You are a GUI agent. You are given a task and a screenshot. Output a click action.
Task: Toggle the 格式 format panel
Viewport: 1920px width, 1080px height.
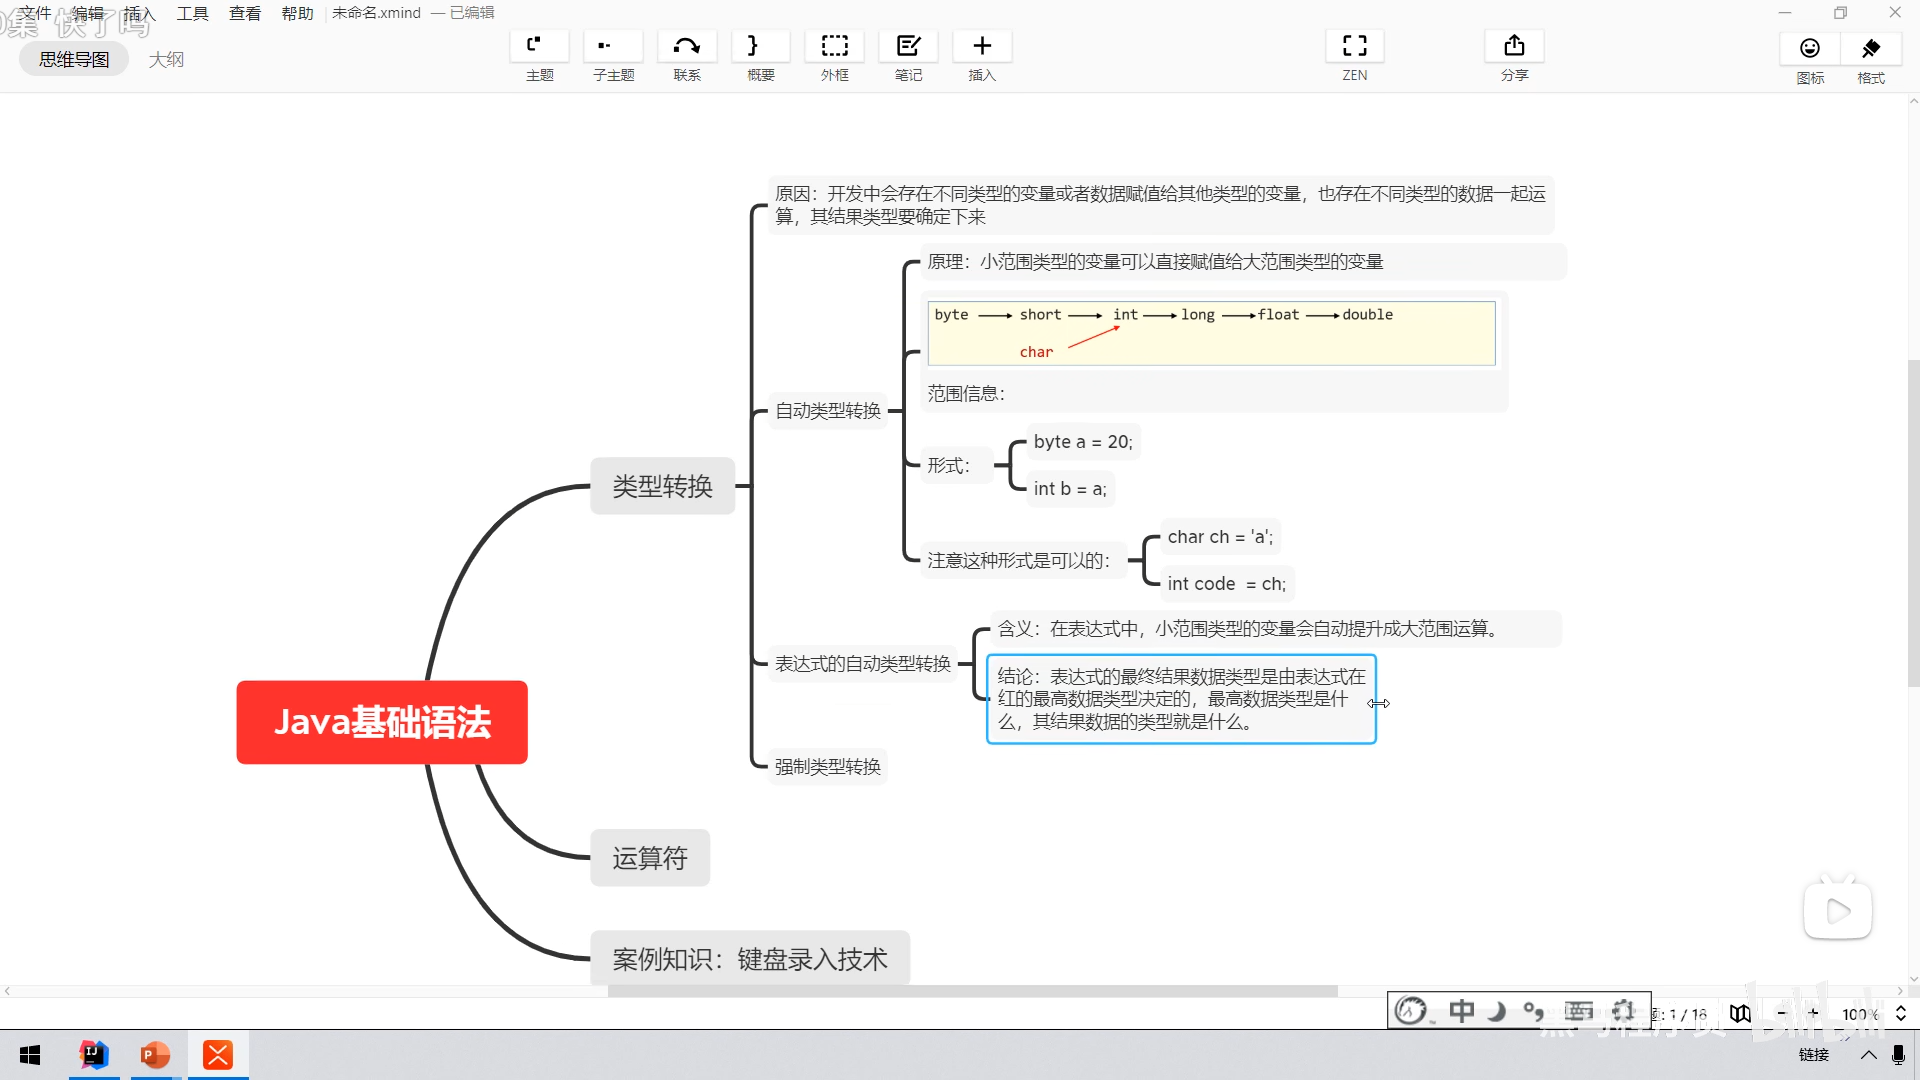tap(1871, 49)
